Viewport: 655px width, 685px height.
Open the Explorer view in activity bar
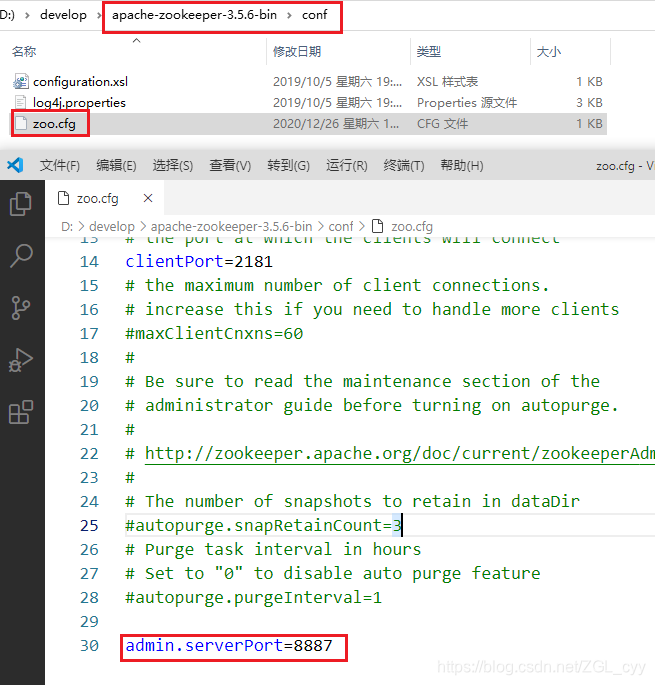[x=21, y=204]
